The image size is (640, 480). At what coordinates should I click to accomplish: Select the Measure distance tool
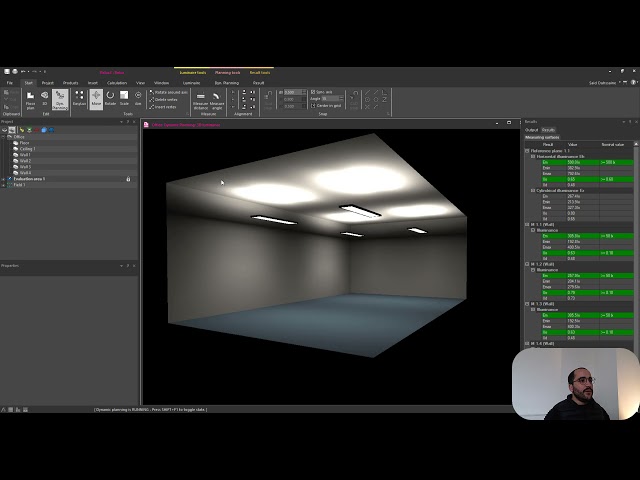point(200,100)
